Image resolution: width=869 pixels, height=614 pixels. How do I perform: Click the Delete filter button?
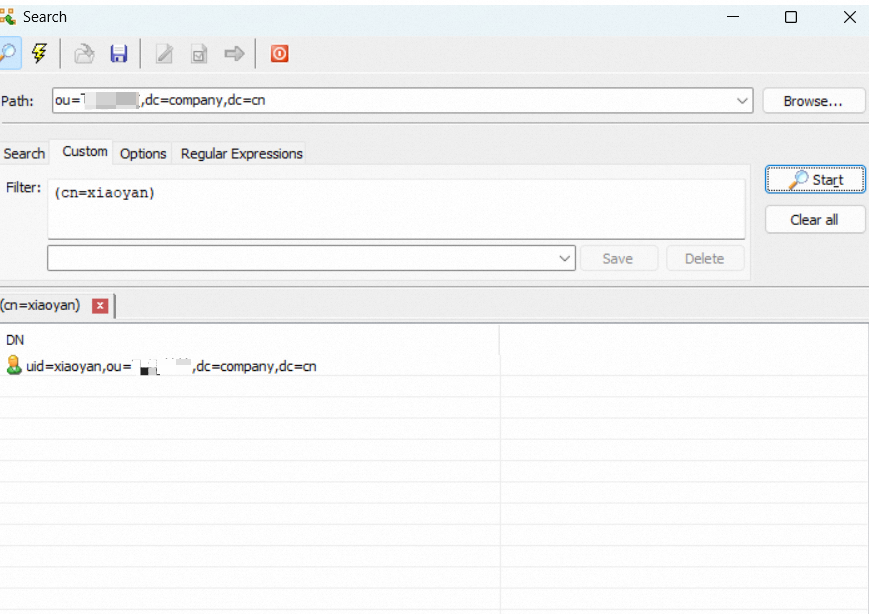(704, 258)
